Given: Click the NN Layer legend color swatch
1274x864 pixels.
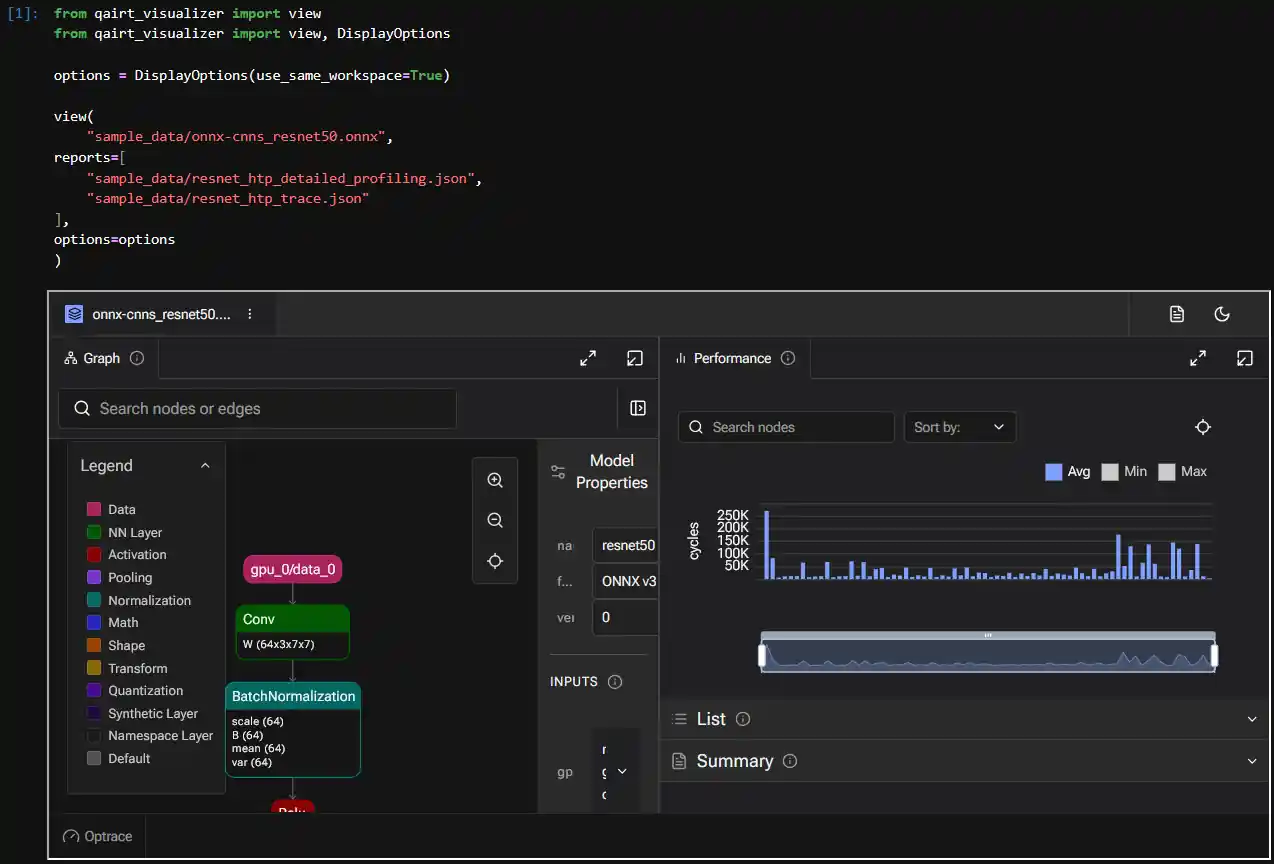Looking at the screenshot, I should pyautogui.click(x=94, y=533).
